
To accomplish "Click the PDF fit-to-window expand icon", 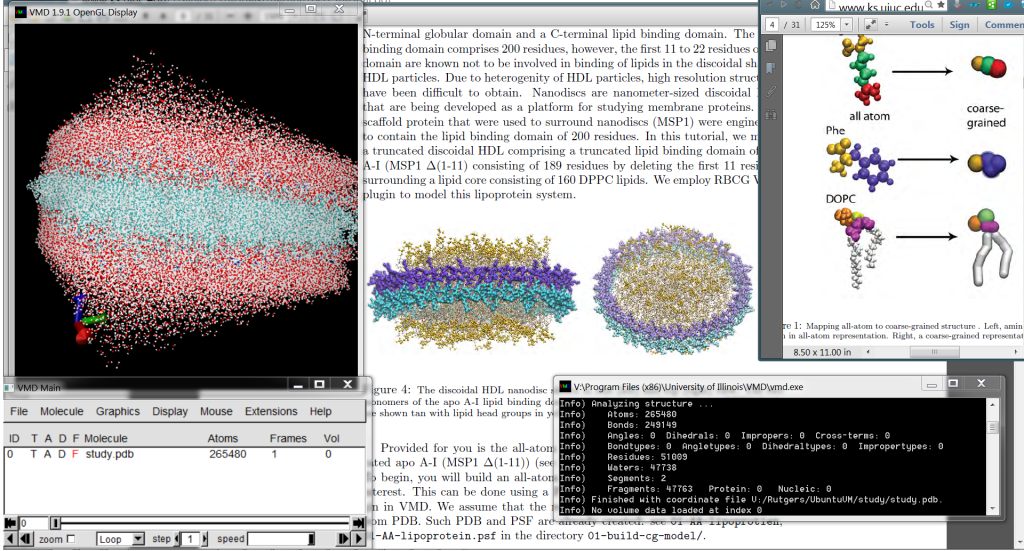I will (871, 25).
